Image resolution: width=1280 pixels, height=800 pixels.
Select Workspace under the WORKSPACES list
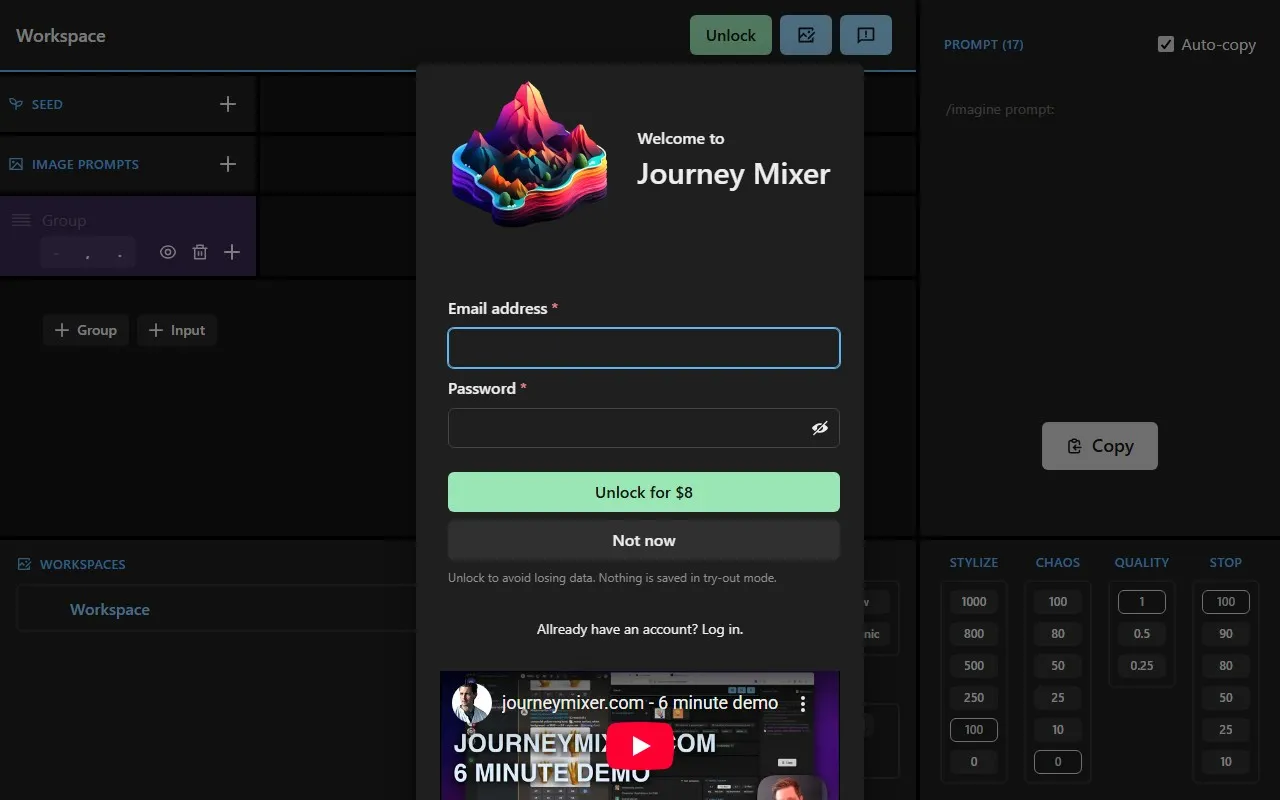coord(110,609)
